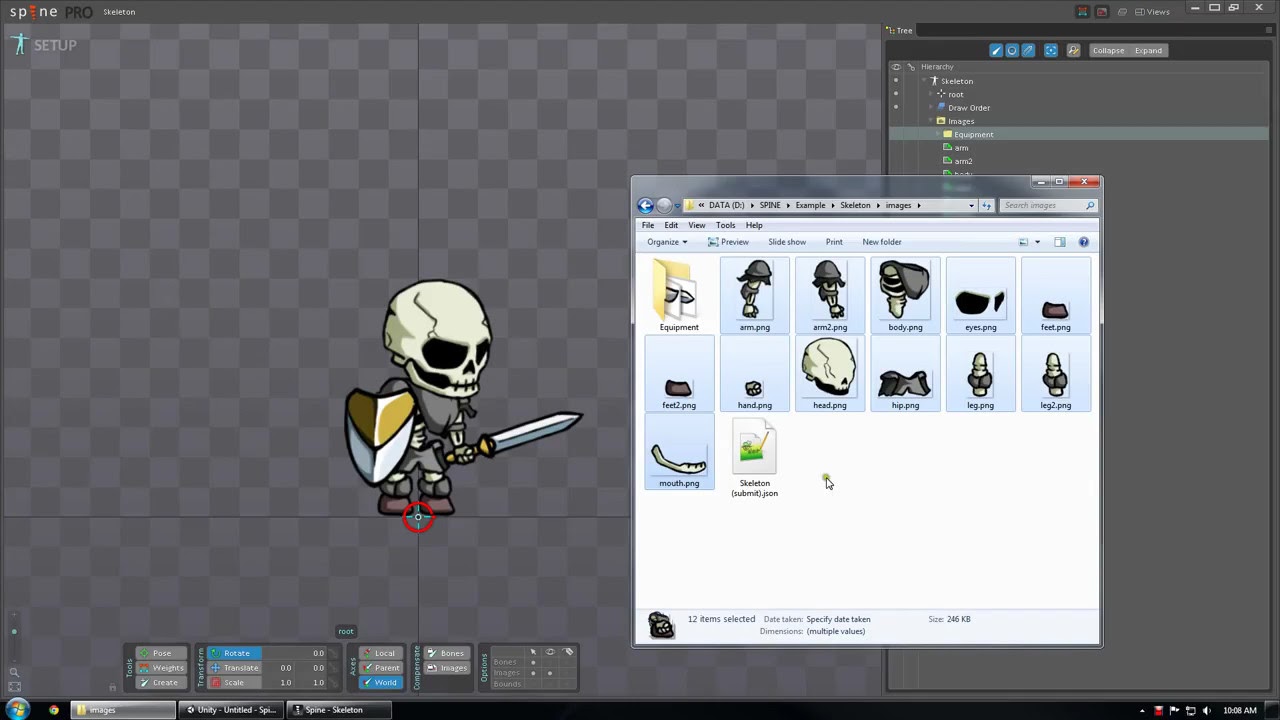The height and width of the screenshot is (720, 1280).
Task: Collapse the Images node in Hierarchy
Action: (x=930, y=121)
